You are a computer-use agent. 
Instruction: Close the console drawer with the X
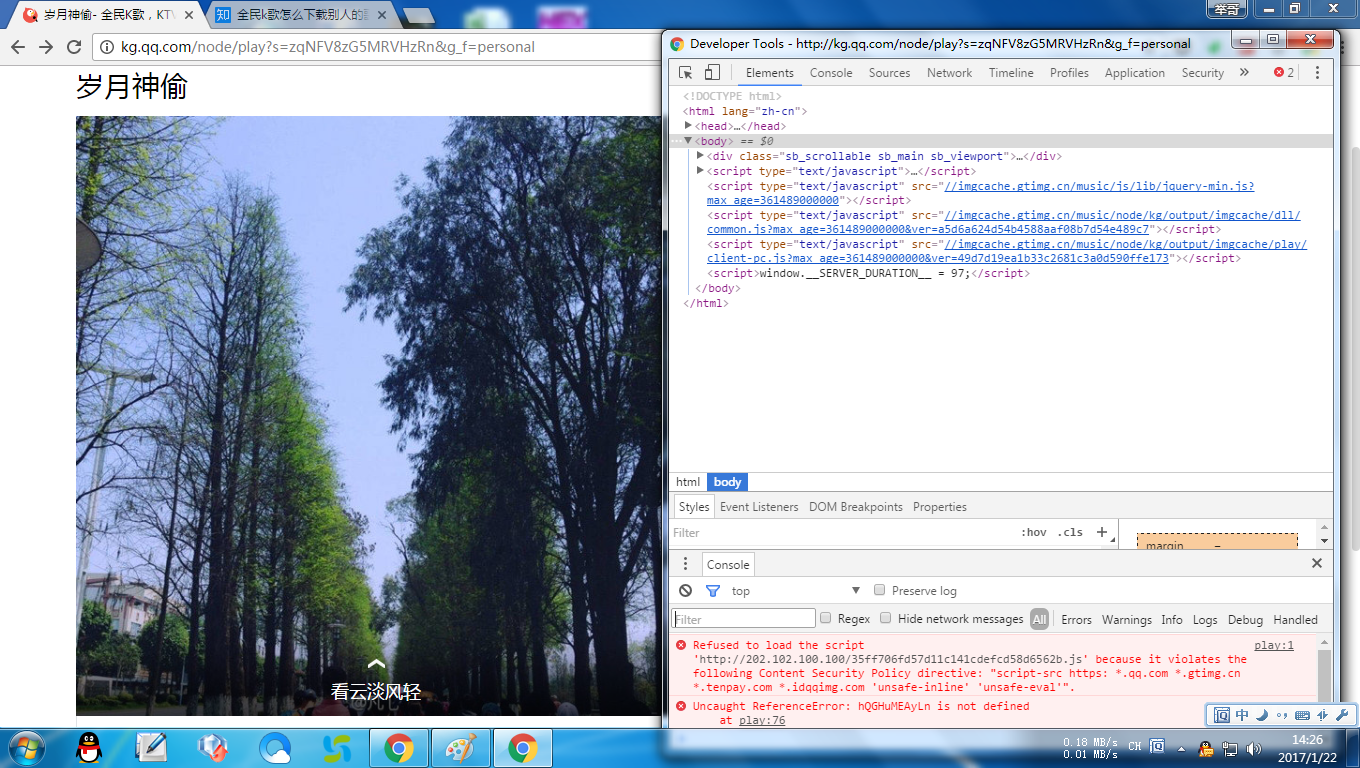[x=1317, y=564]
